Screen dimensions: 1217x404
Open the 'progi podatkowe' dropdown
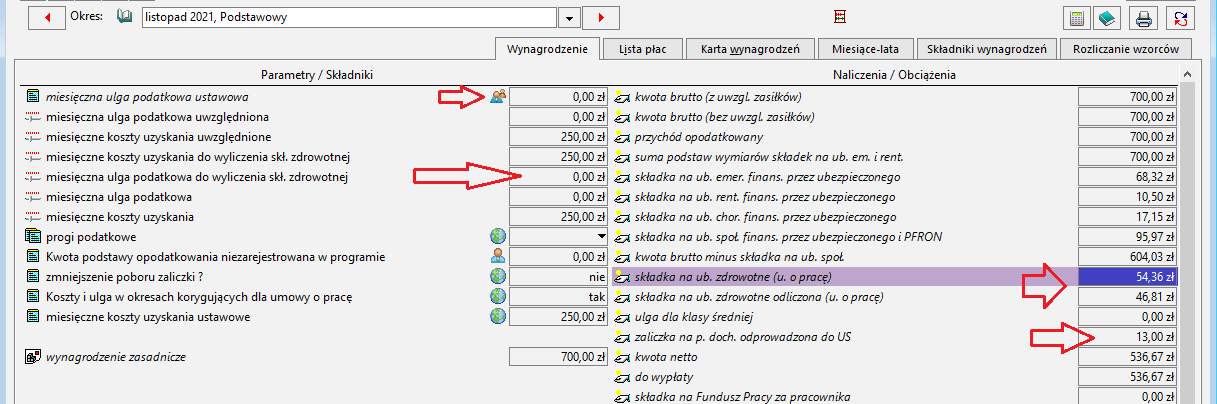click(x=601, y=237)
